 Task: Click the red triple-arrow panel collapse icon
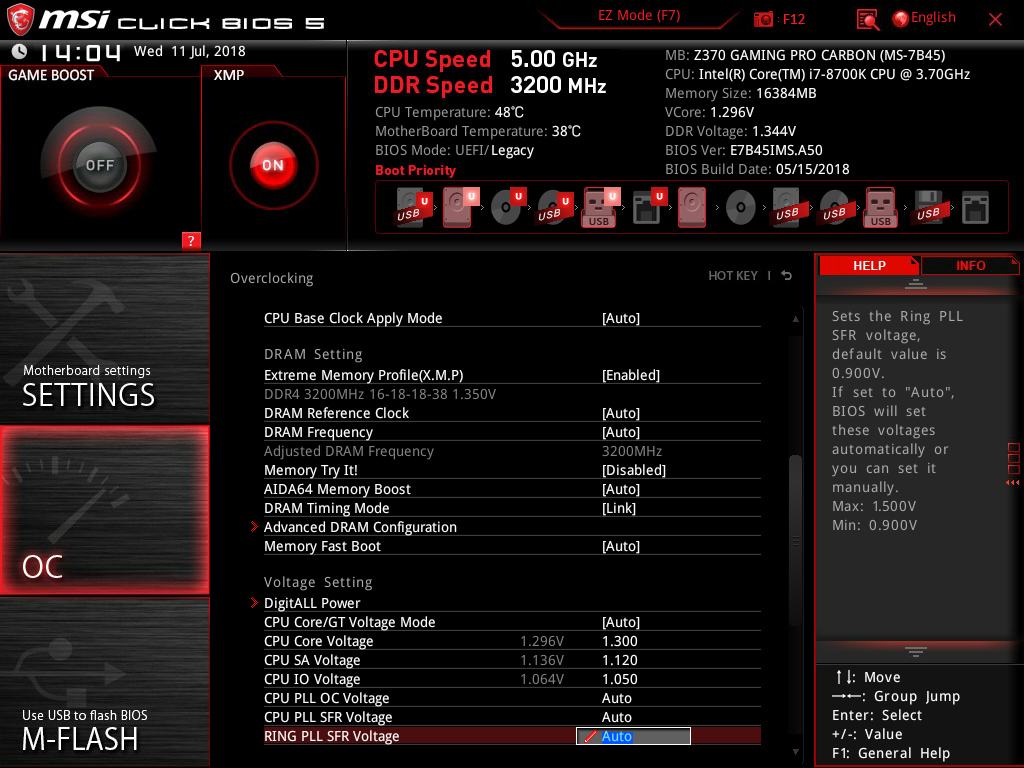[x=1012, y=483]
